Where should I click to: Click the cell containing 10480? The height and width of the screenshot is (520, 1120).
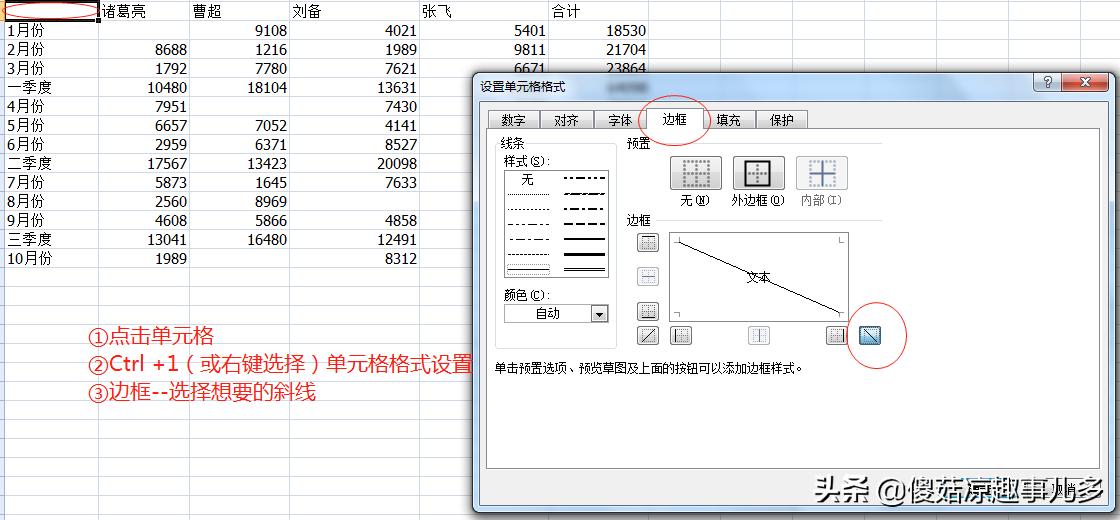[x=144, y=88]
